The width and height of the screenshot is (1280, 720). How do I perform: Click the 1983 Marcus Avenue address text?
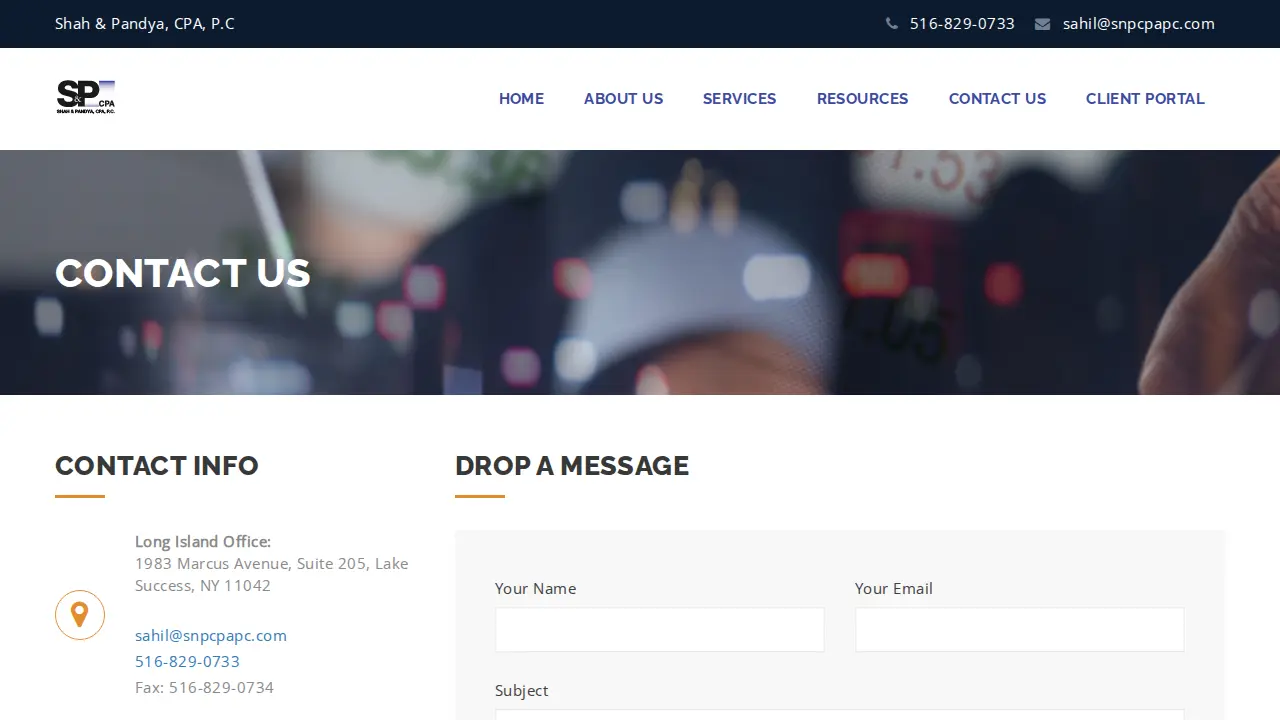point(272,575)
